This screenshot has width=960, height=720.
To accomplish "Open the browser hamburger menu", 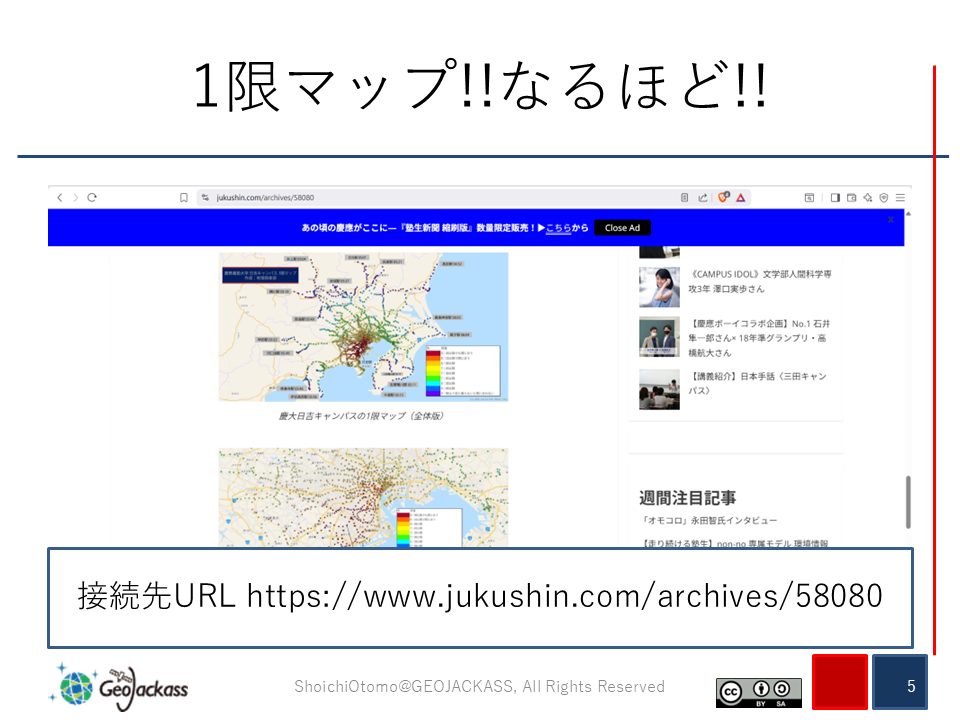I will pos(900,198).
